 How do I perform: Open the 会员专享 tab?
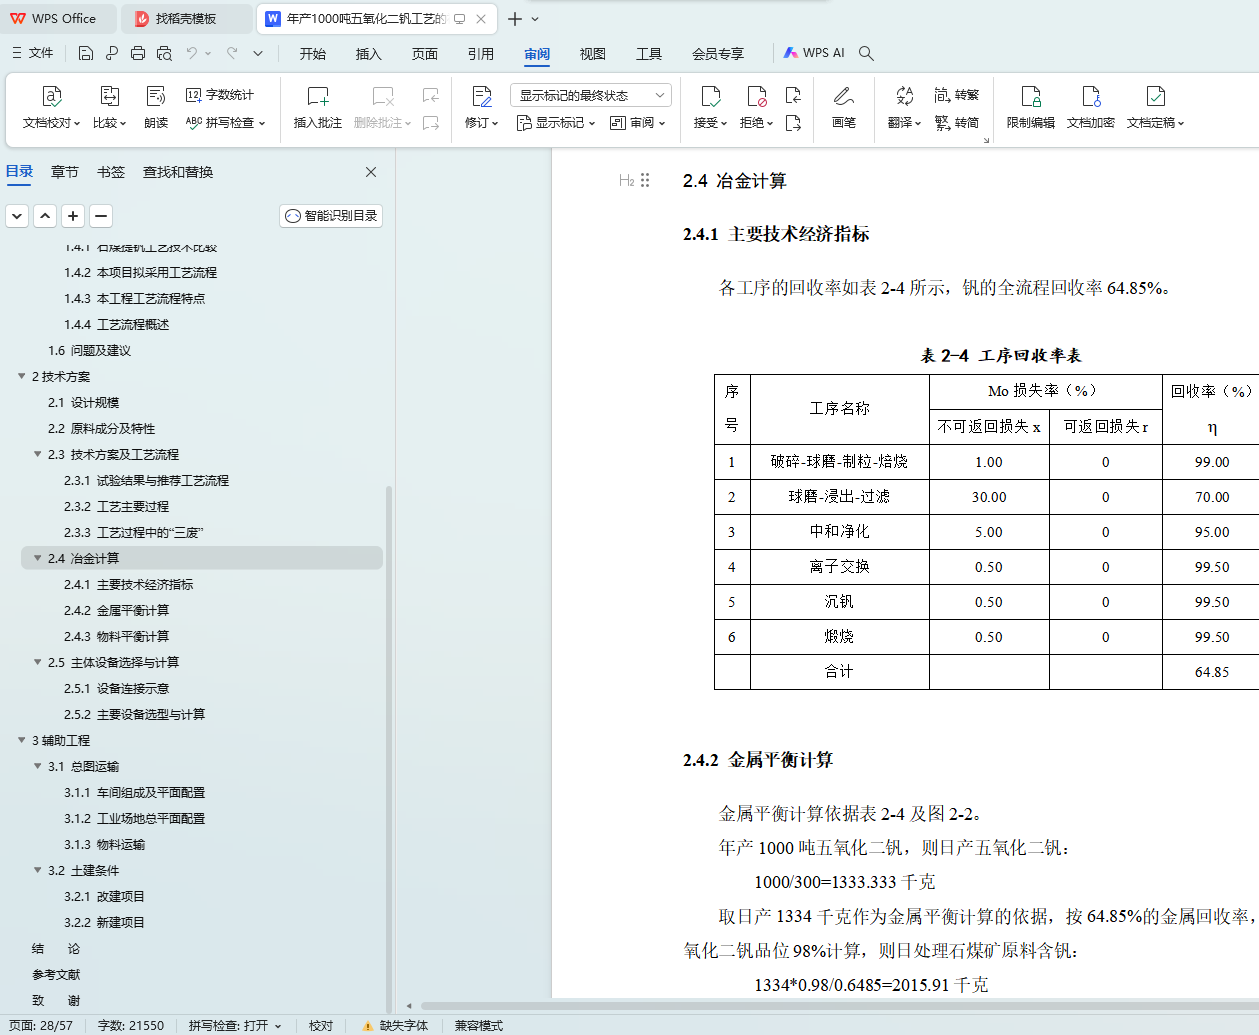(x=718, y=54)
